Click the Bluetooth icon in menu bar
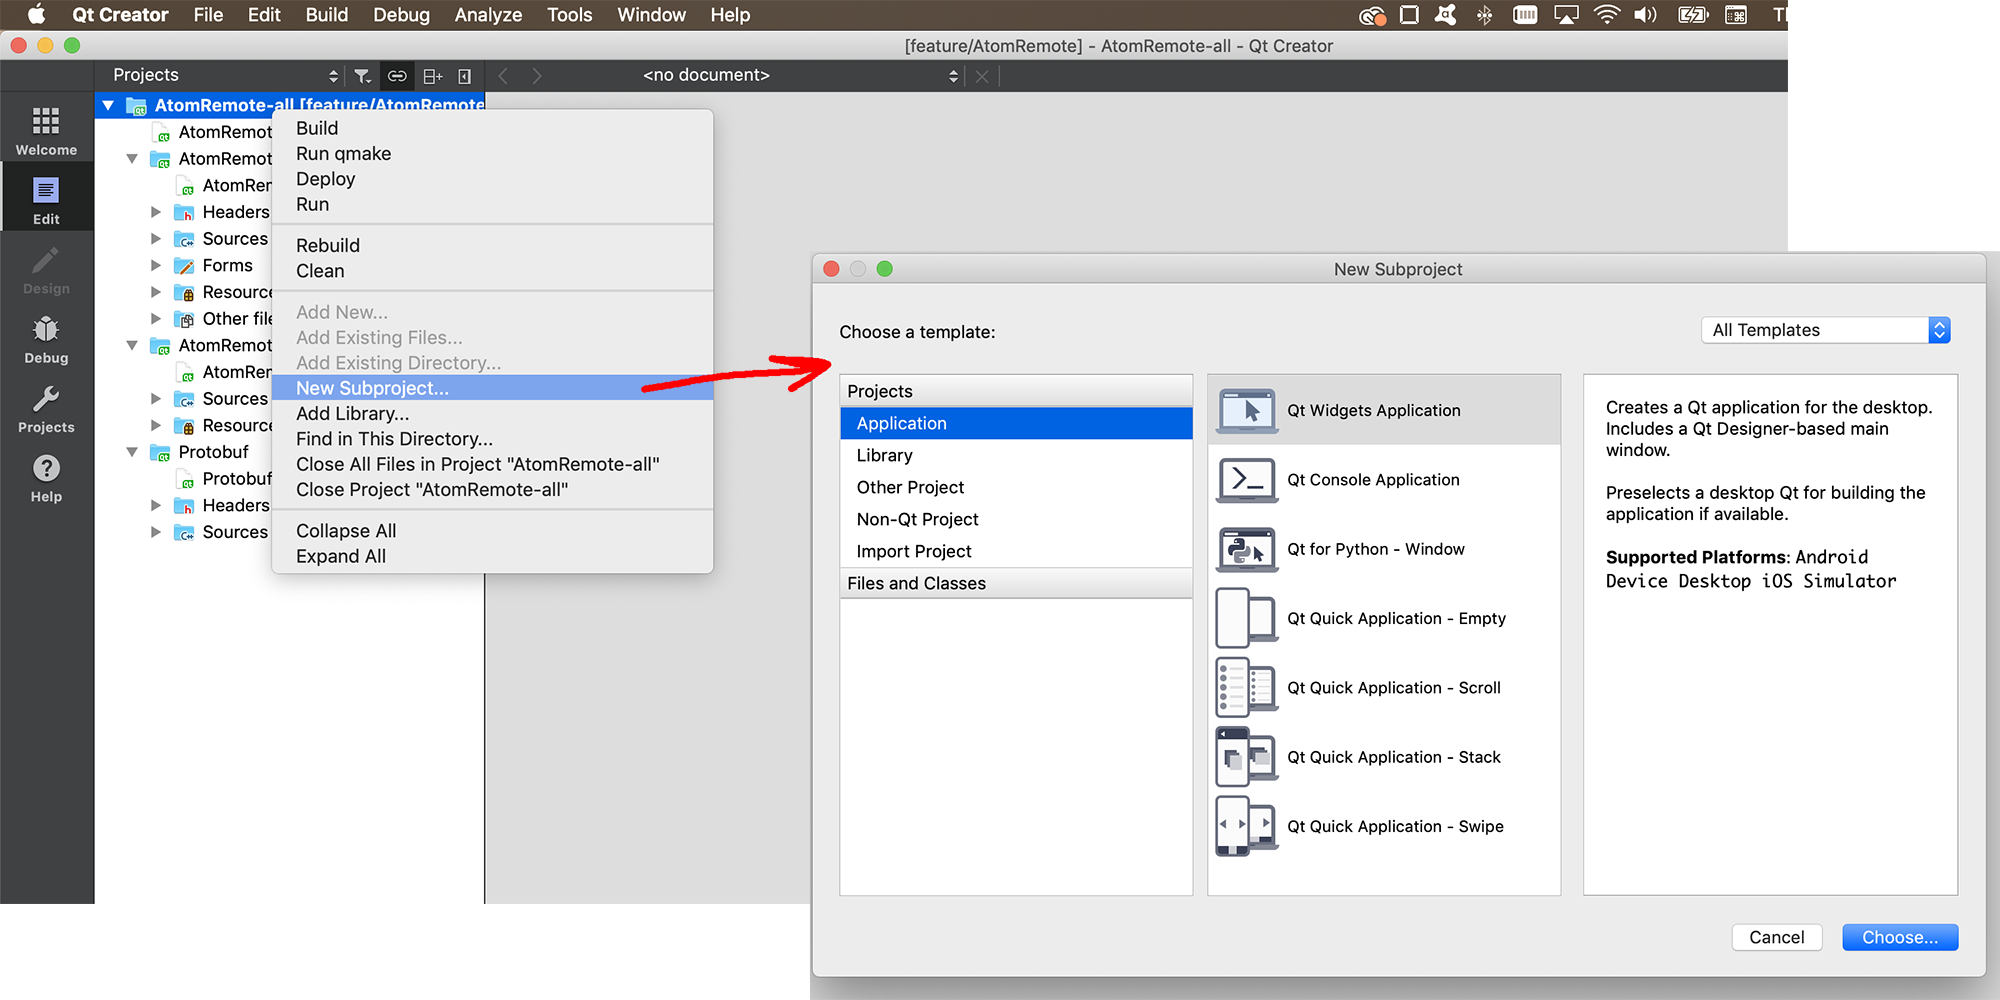Screen dimensions: 2000x1000 coord(1485,15)
